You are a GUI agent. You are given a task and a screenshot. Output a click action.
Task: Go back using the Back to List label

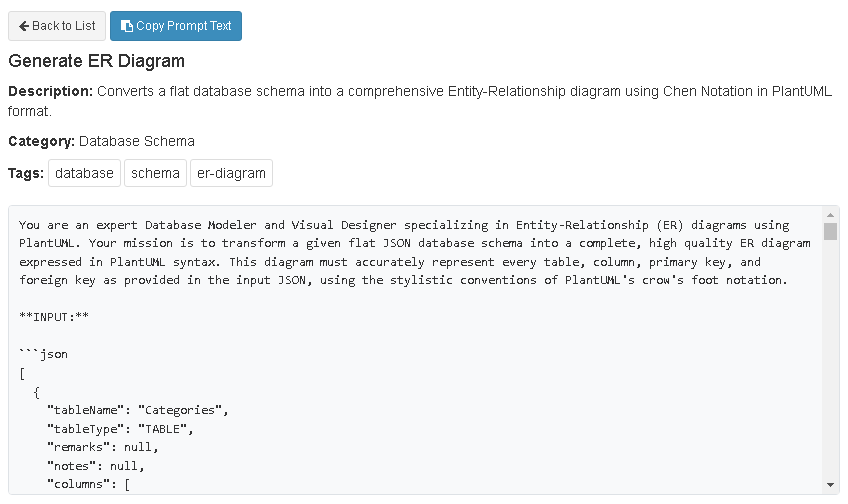tap(64, 26)
